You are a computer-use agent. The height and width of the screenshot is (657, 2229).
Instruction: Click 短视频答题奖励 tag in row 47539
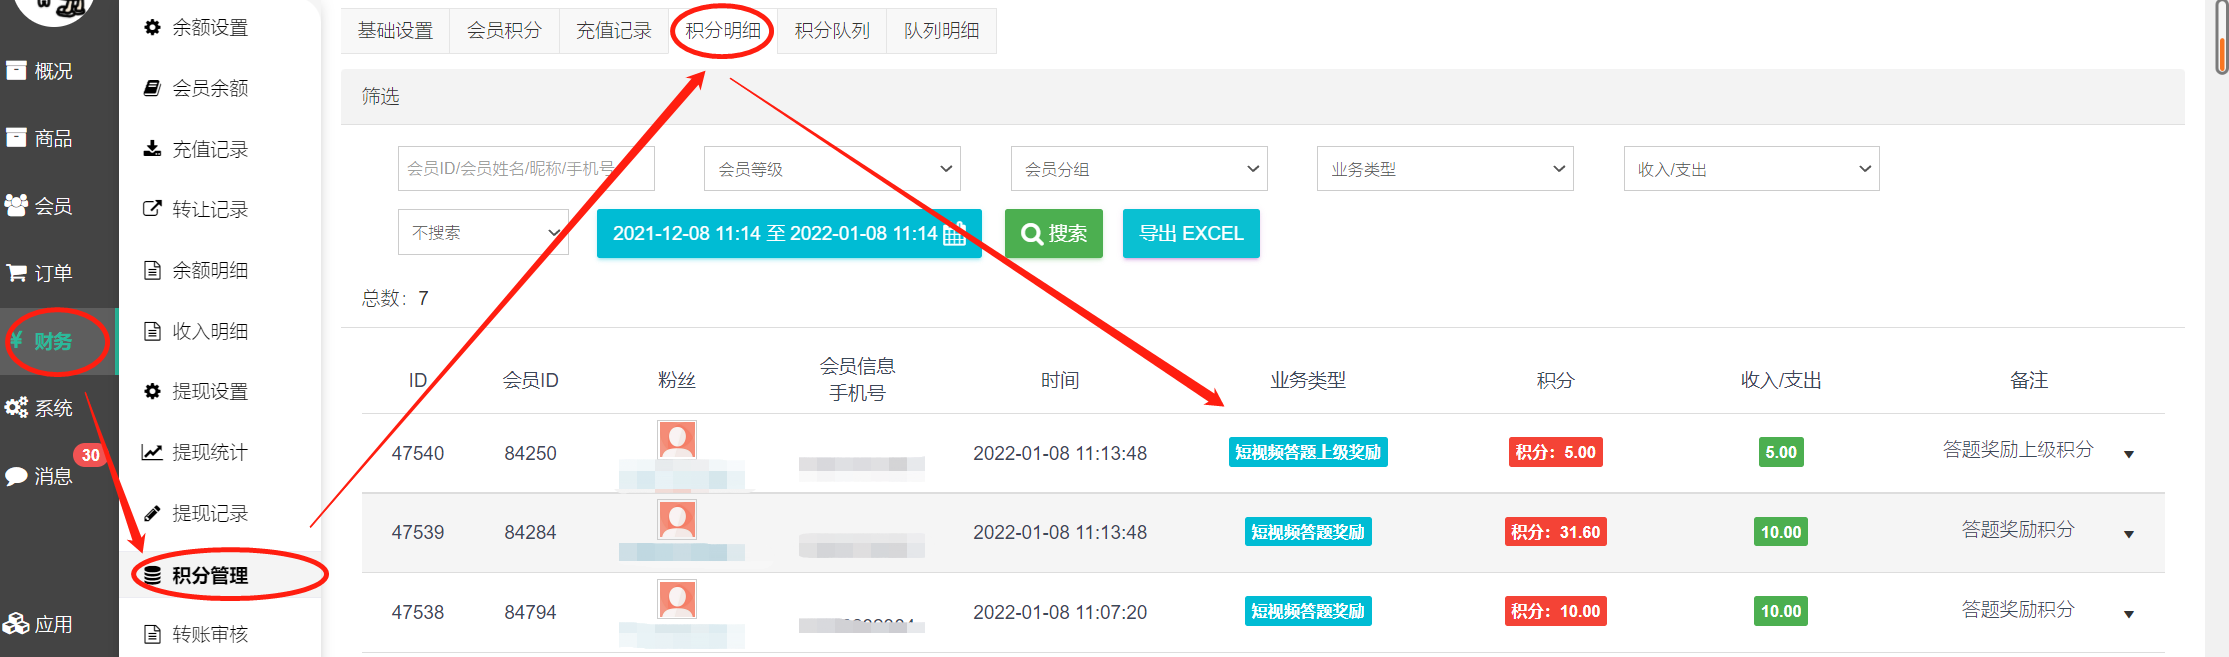coord(1308,532)
